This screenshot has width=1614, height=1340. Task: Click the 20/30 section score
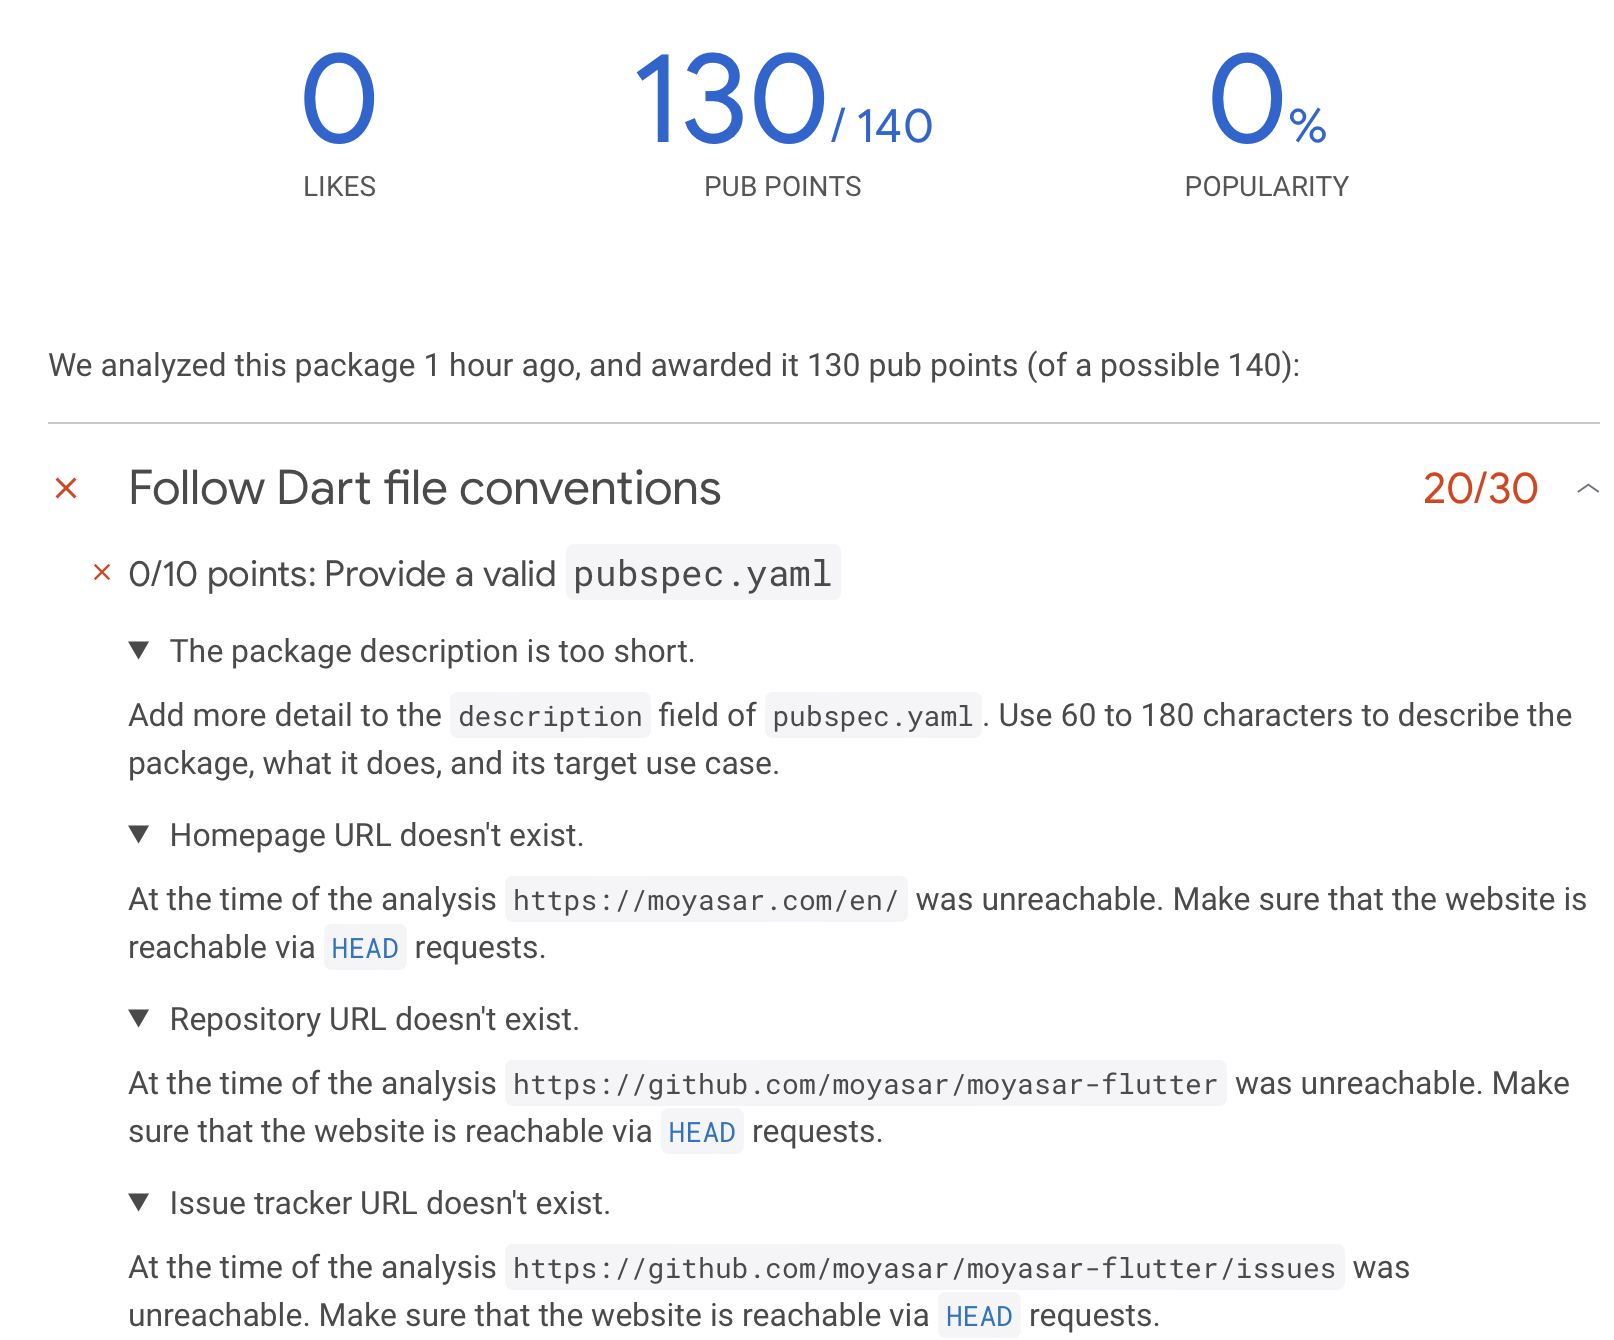pos(1480,488)
